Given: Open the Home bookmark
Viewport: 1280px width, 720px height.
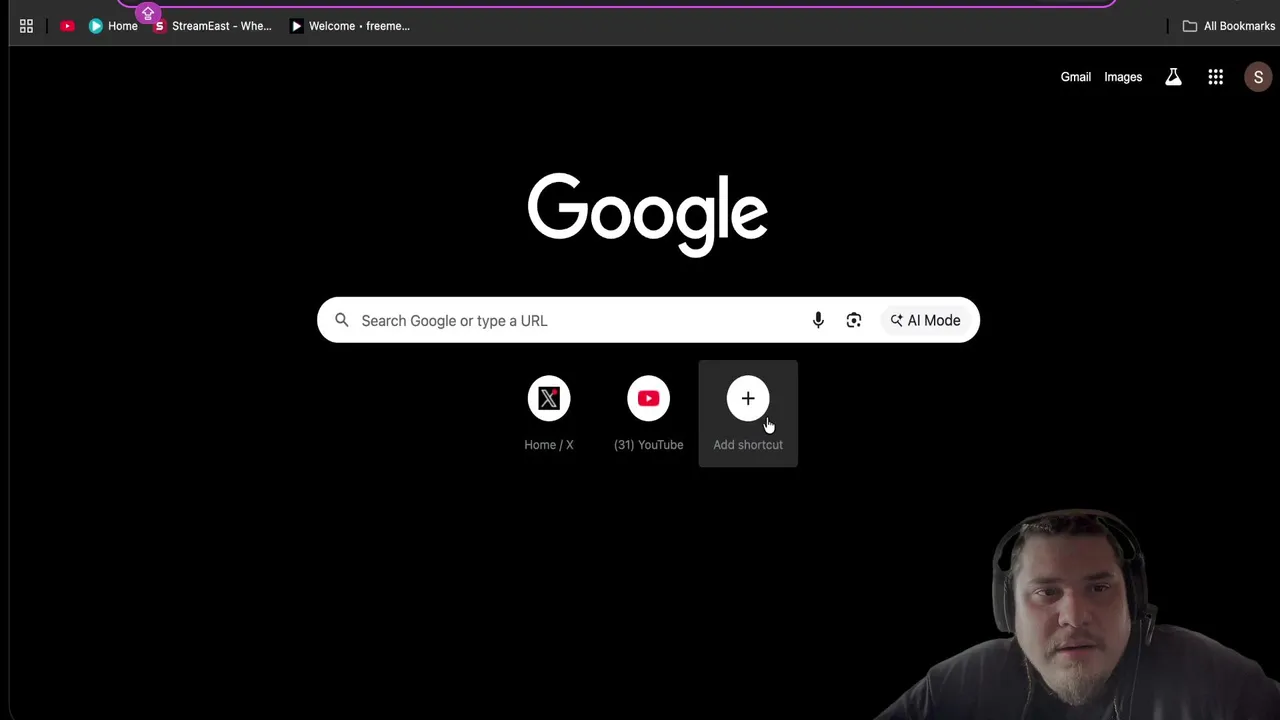Looking at the screenshot, I should coord(113,26).
